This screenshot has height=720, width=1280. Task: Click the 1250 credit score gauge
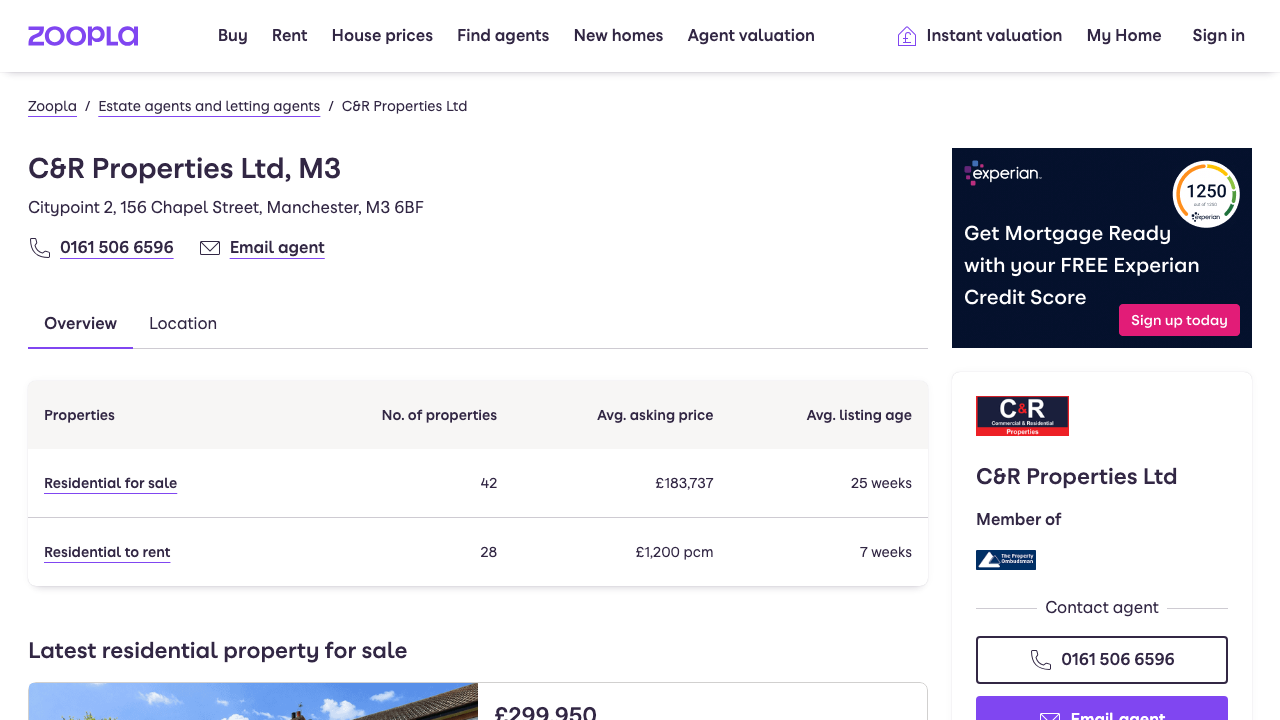coord(1206,194)
